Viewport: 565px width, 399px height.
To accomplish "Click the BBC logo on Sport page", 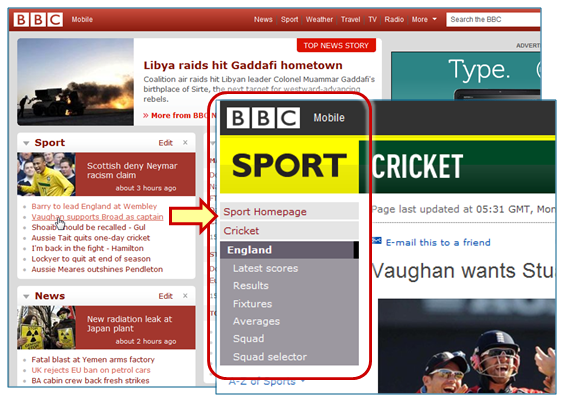I will coord(263,118).
